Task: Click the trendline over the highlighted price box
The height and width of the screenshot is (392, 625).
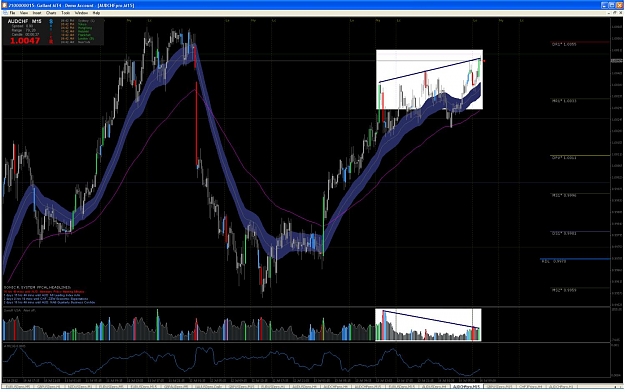Action: [429, 71]
